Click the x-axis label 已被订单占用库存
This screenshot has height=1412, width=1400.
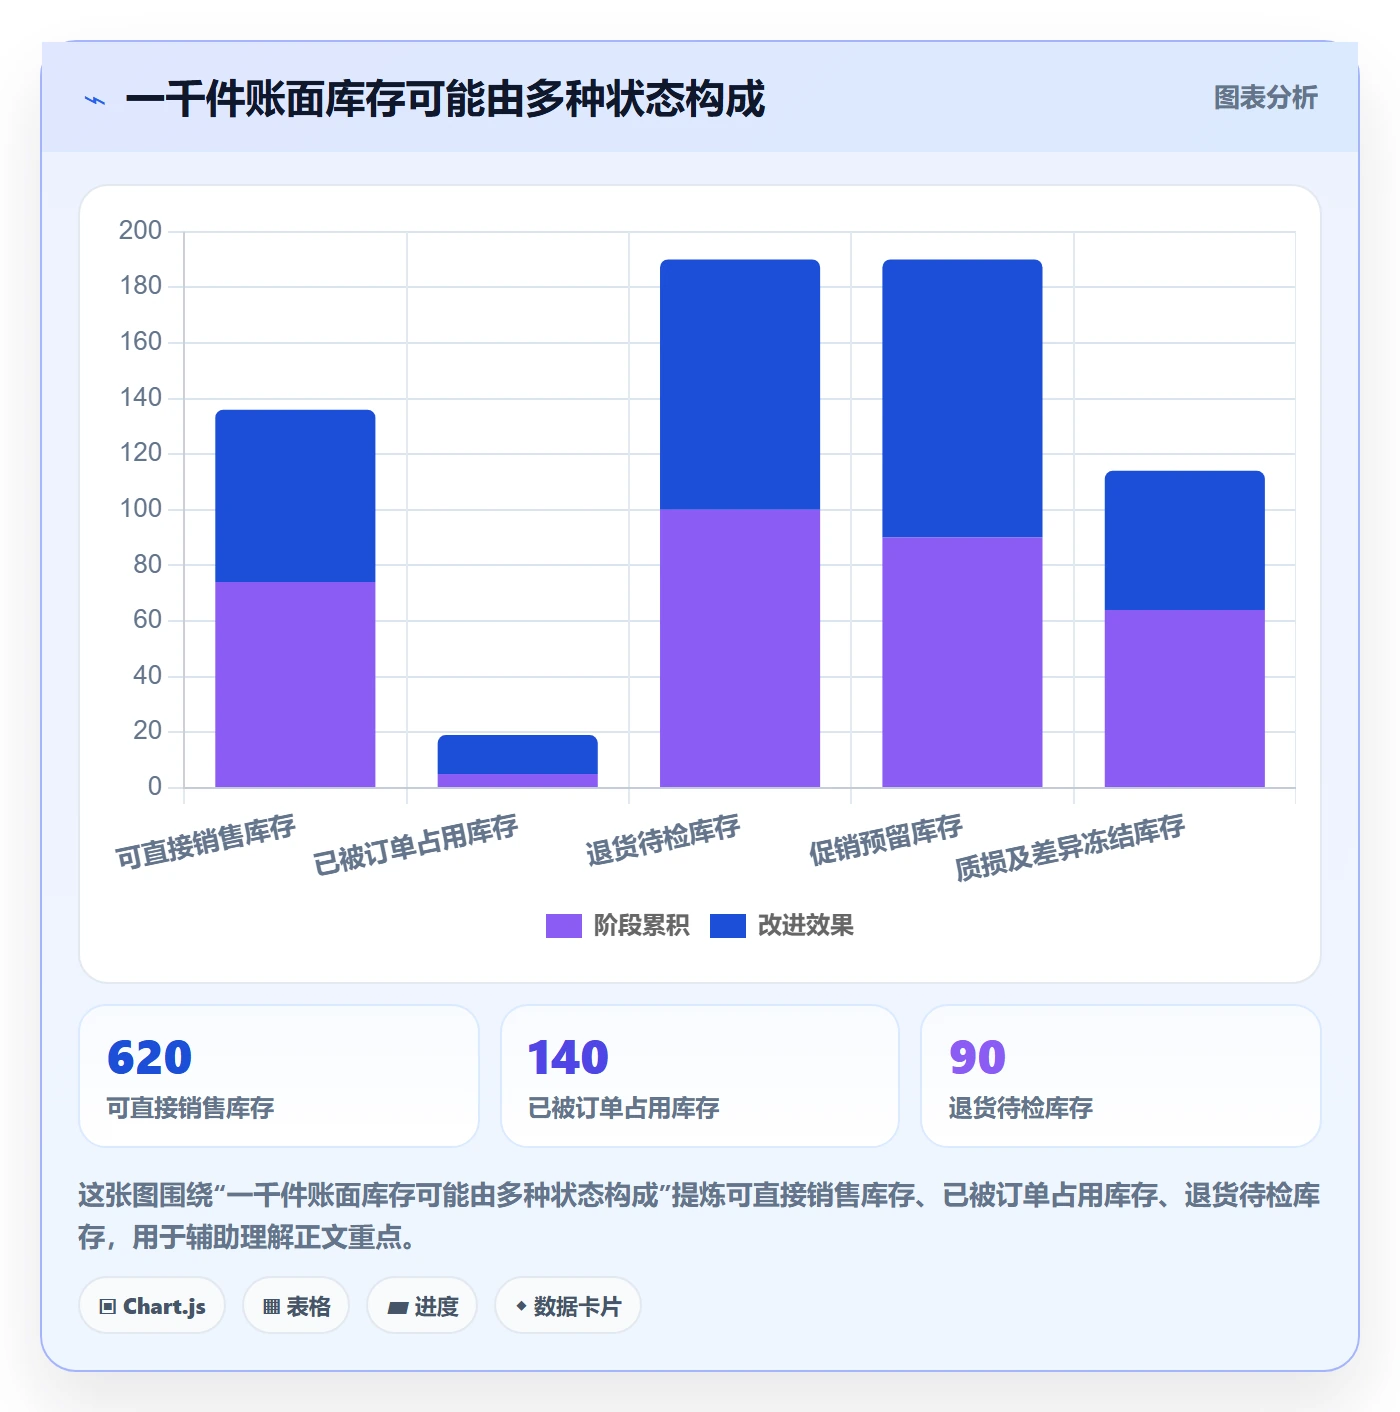coord(416,845)
